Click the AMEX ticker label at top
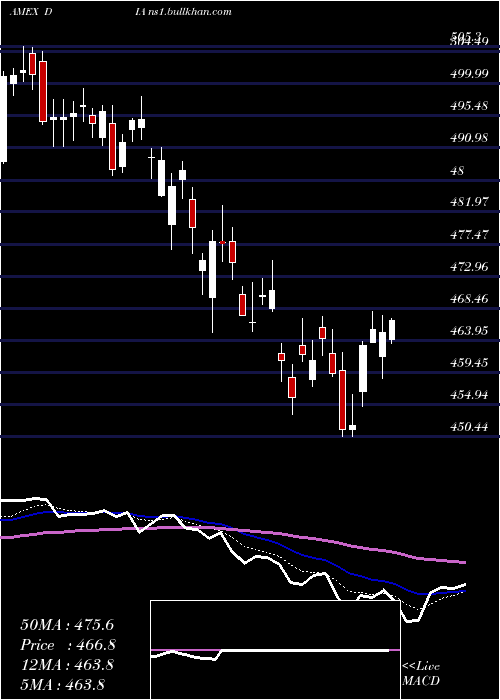500x700 pixels. coord(24,12)
